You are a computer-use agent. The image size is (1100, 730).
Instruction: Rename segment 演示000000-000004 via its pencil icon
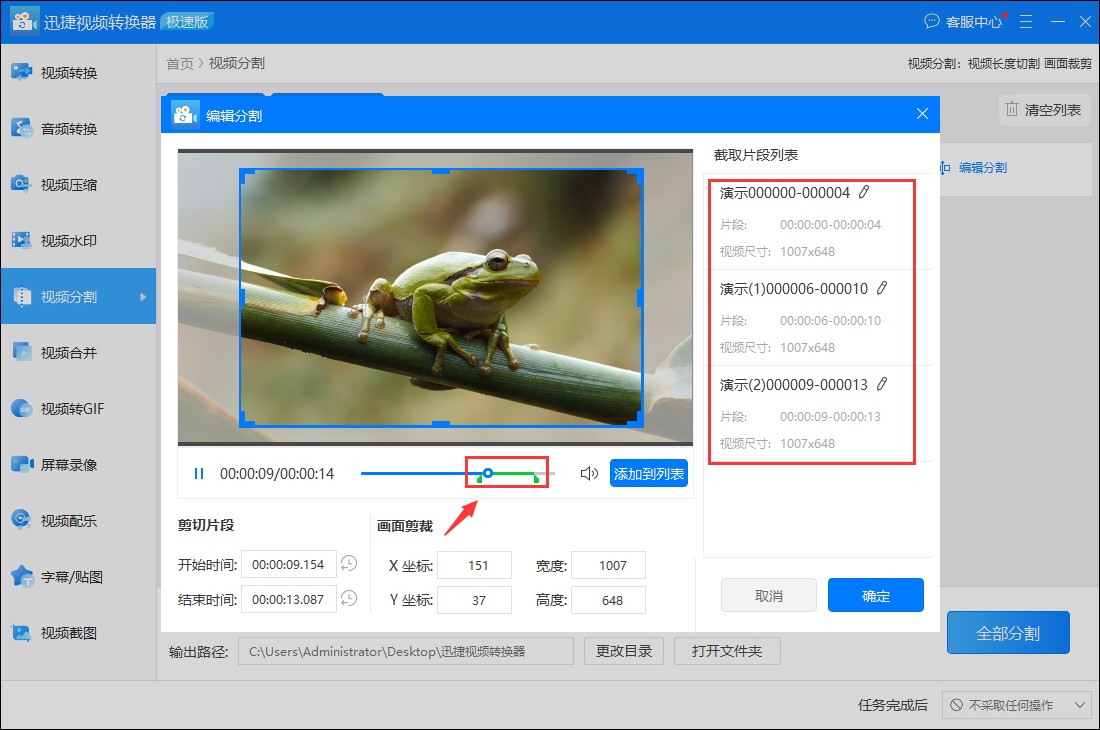click(861, 192)
